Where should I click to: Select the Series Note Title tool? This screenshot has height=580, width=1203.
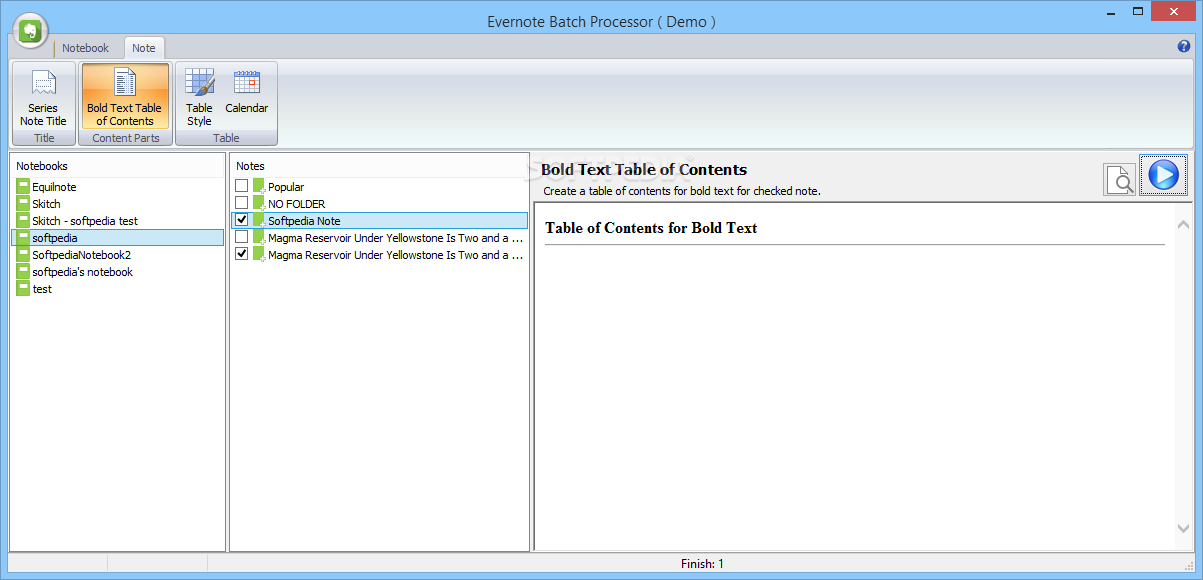click(43, 97)
